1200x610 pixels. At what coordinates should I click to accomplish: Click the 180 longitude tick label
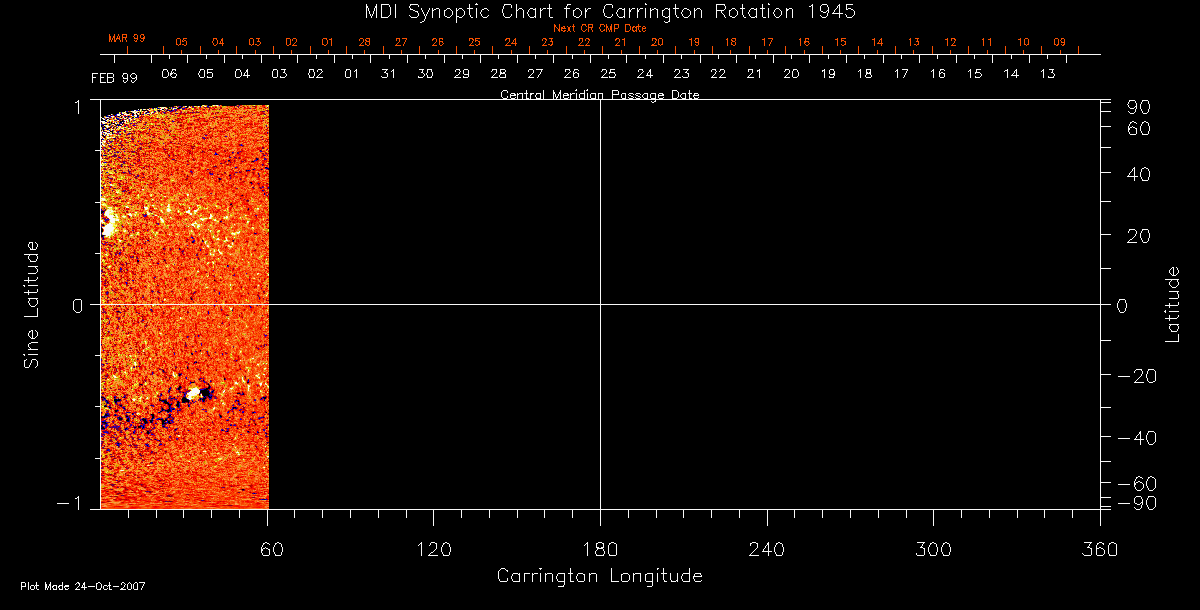(x=599, y=548)
